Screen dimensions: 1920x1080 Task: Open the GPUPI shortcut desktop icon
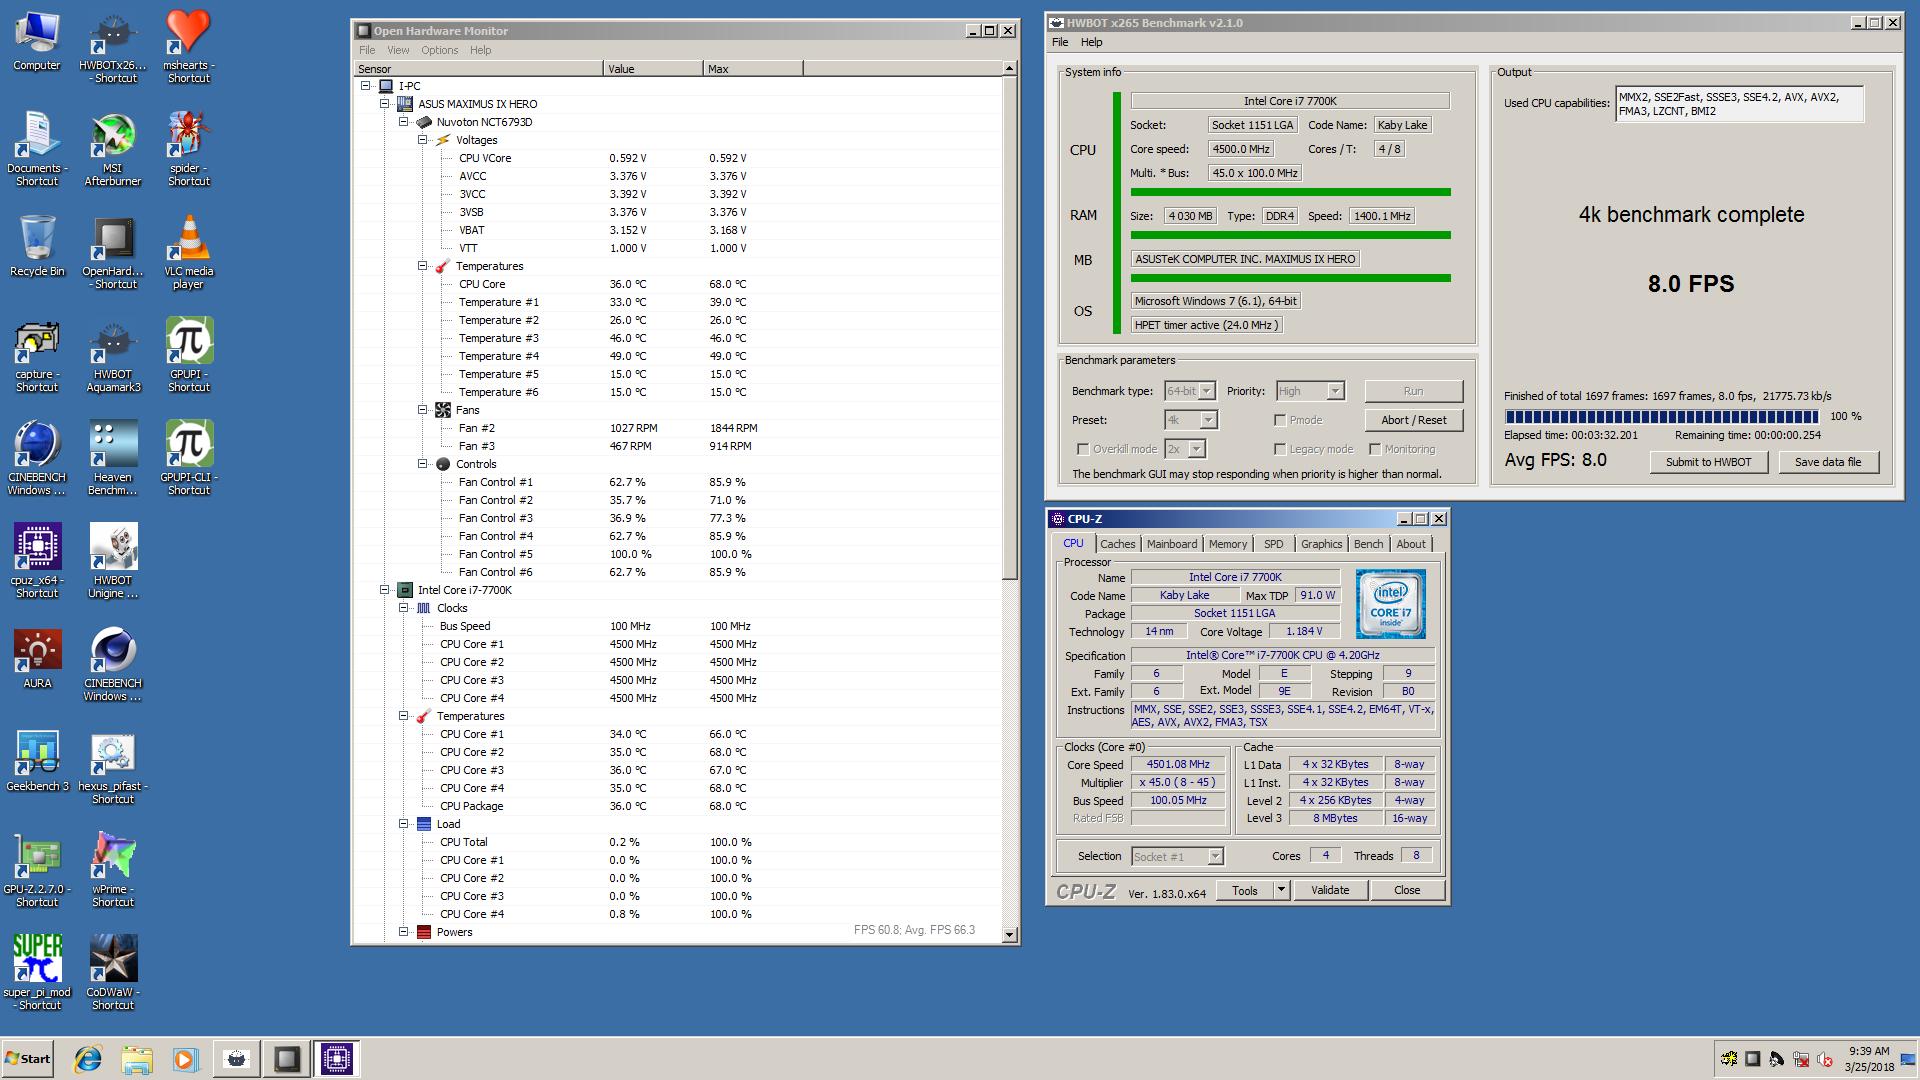(x=188, y=356)
